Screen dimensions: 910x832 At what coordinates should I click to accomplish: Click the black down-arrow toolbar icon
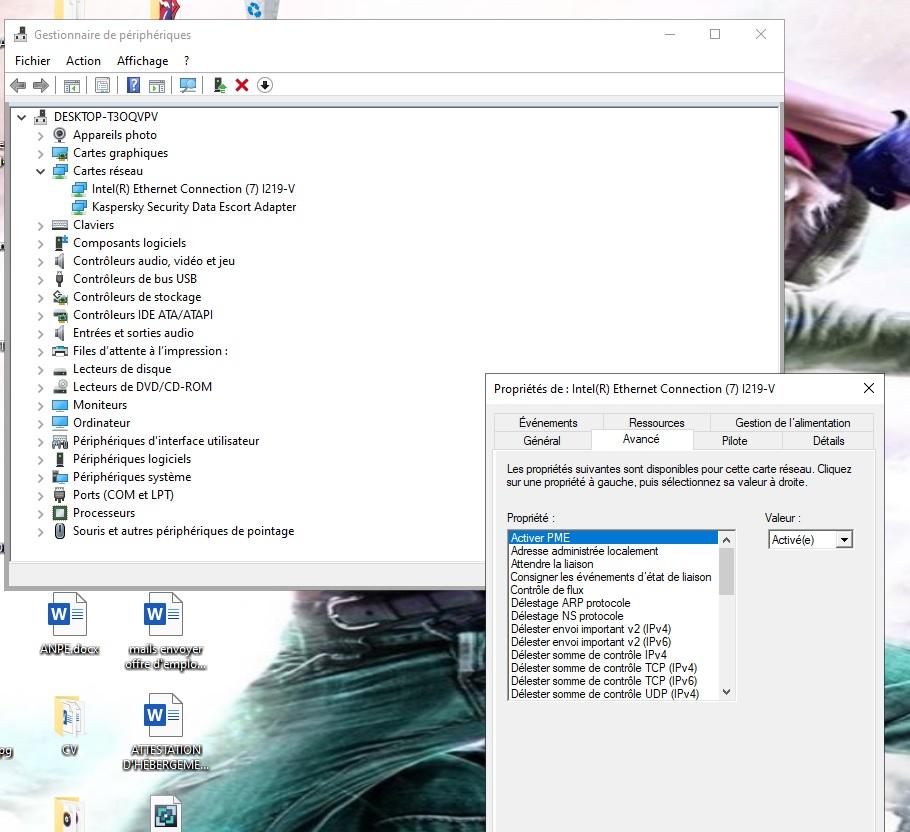pyautogui.click(x=265, y=86)
